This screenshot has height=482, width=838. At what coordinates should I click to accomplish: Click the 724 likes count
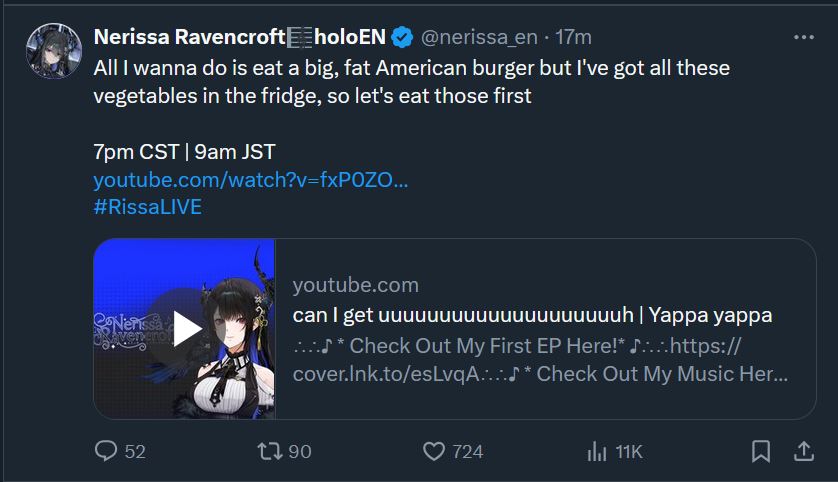coord(467,452)
